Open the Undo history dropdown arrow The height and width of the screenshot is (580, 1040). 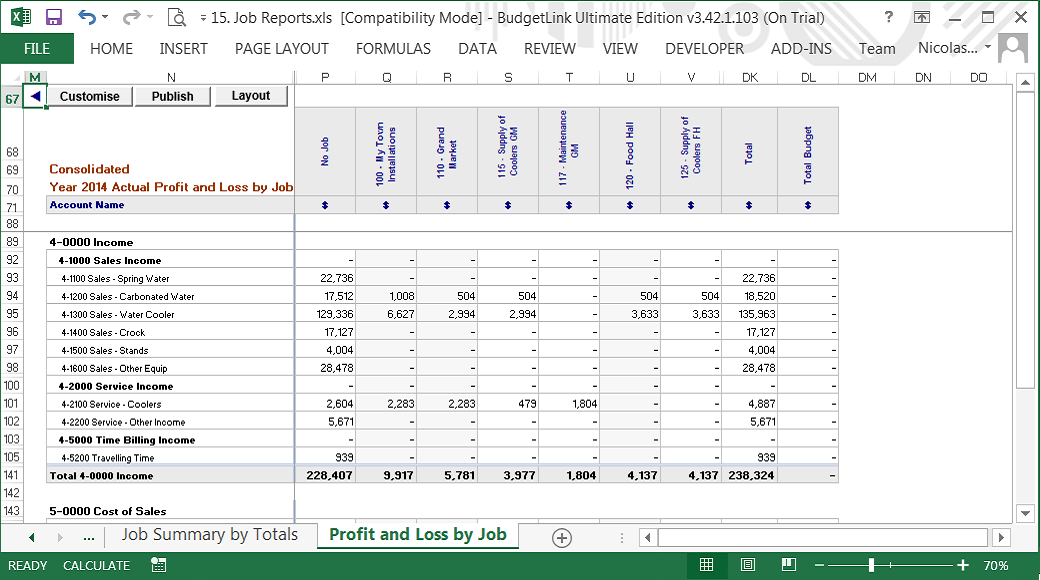pyautogui.click(x=105, y=17)
